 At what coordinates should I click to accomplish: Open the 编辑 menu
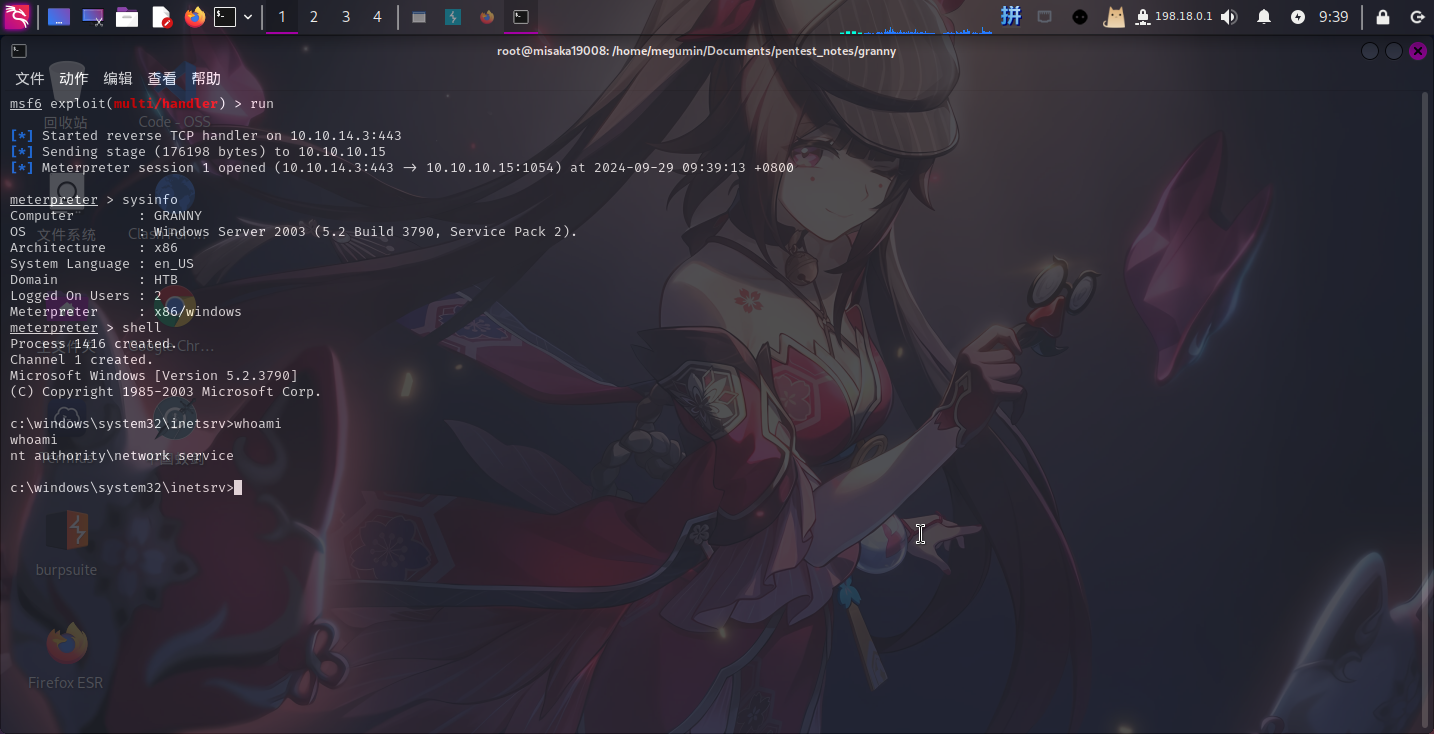click(x=118, y=79)
